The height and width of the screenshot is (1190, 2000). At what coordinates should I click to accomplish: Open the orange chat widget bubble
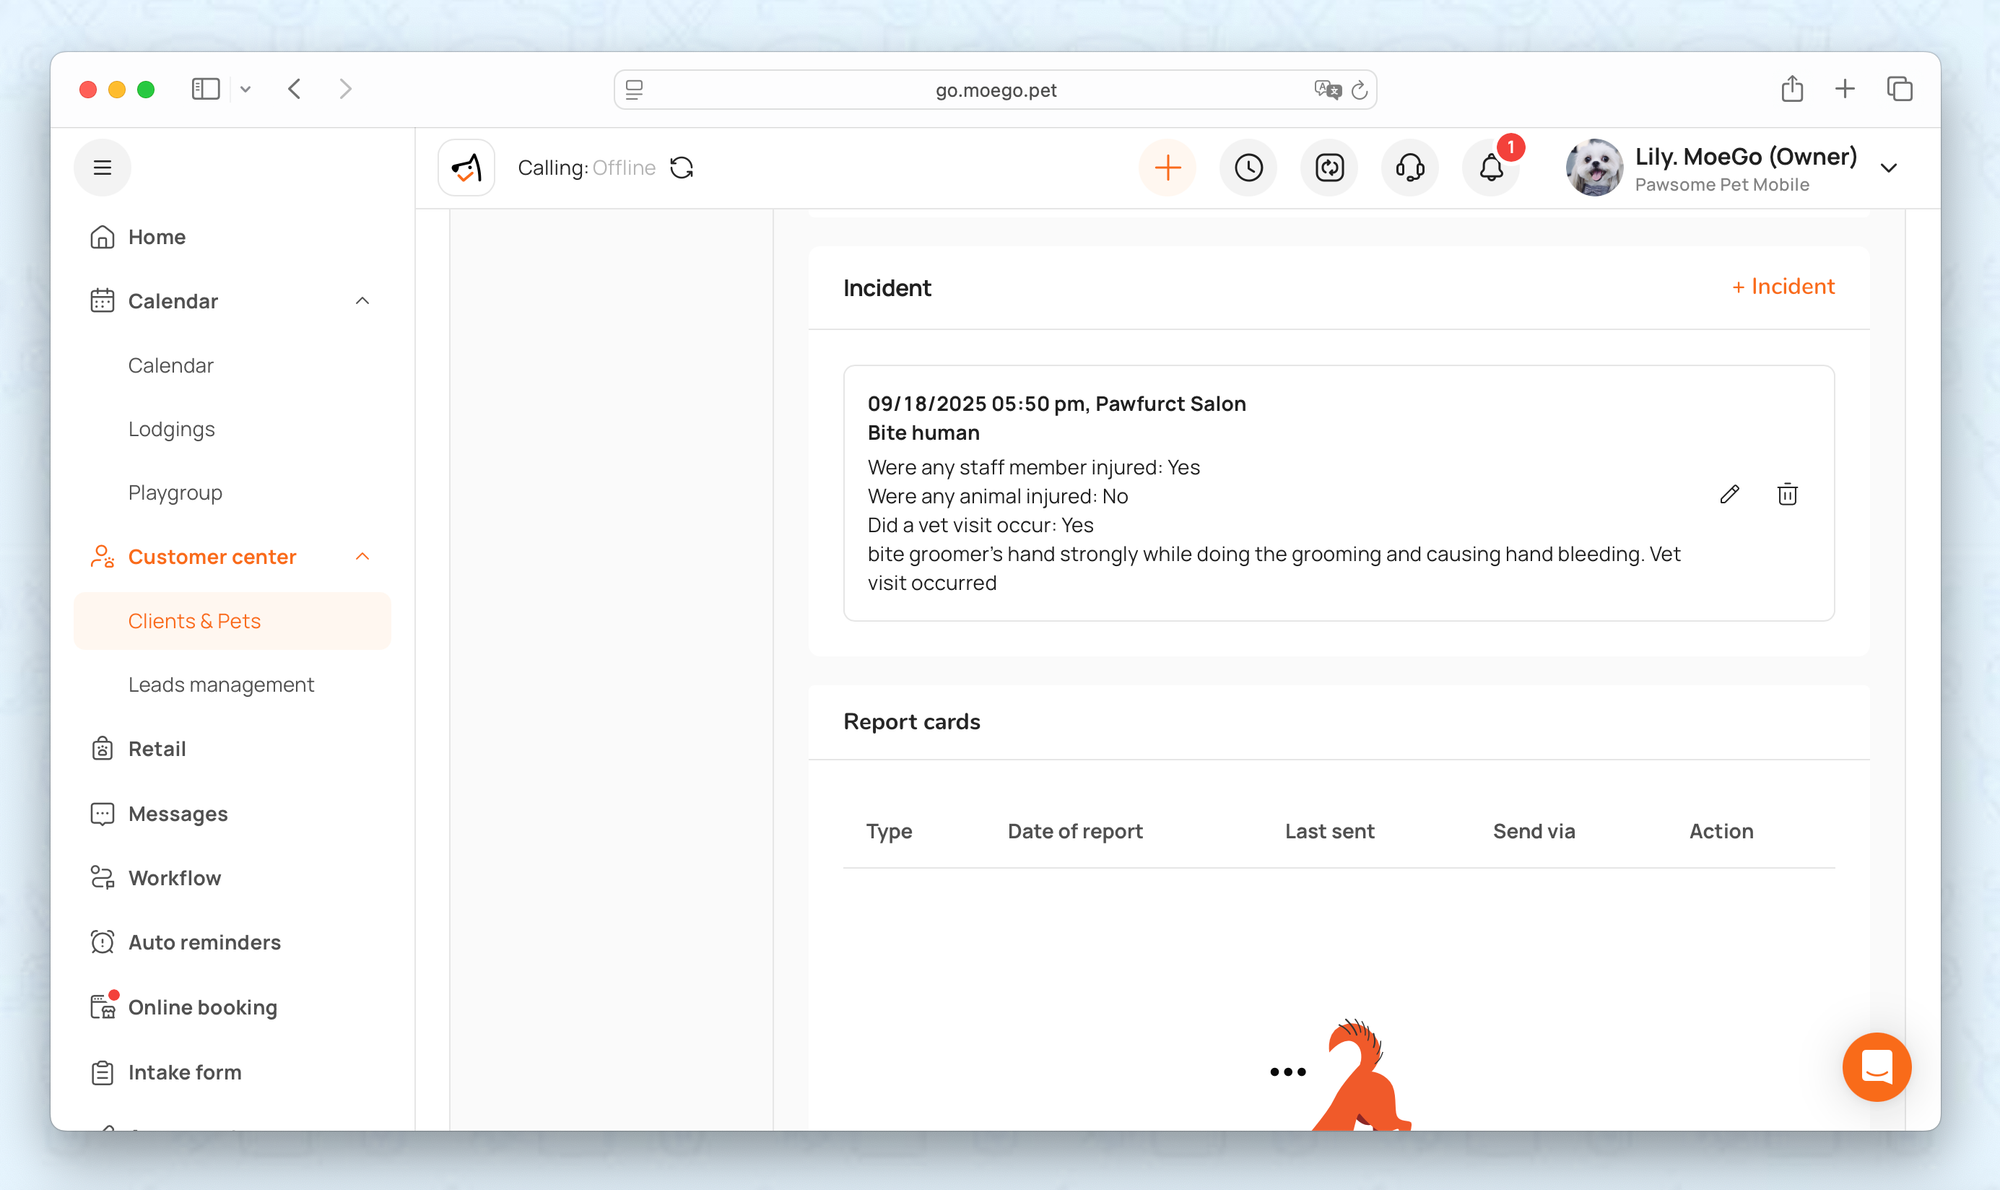[x=1876, y=1067]
